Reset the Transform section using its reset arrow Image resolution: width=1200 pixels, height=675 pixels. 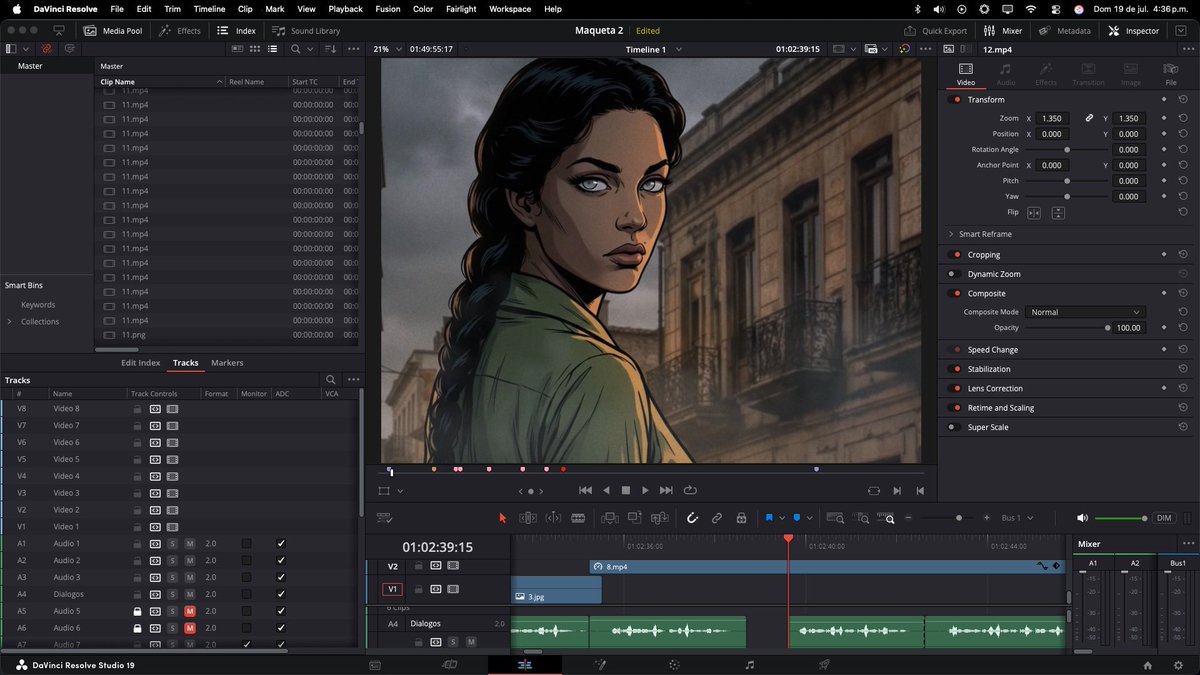tap(1183, 100)
